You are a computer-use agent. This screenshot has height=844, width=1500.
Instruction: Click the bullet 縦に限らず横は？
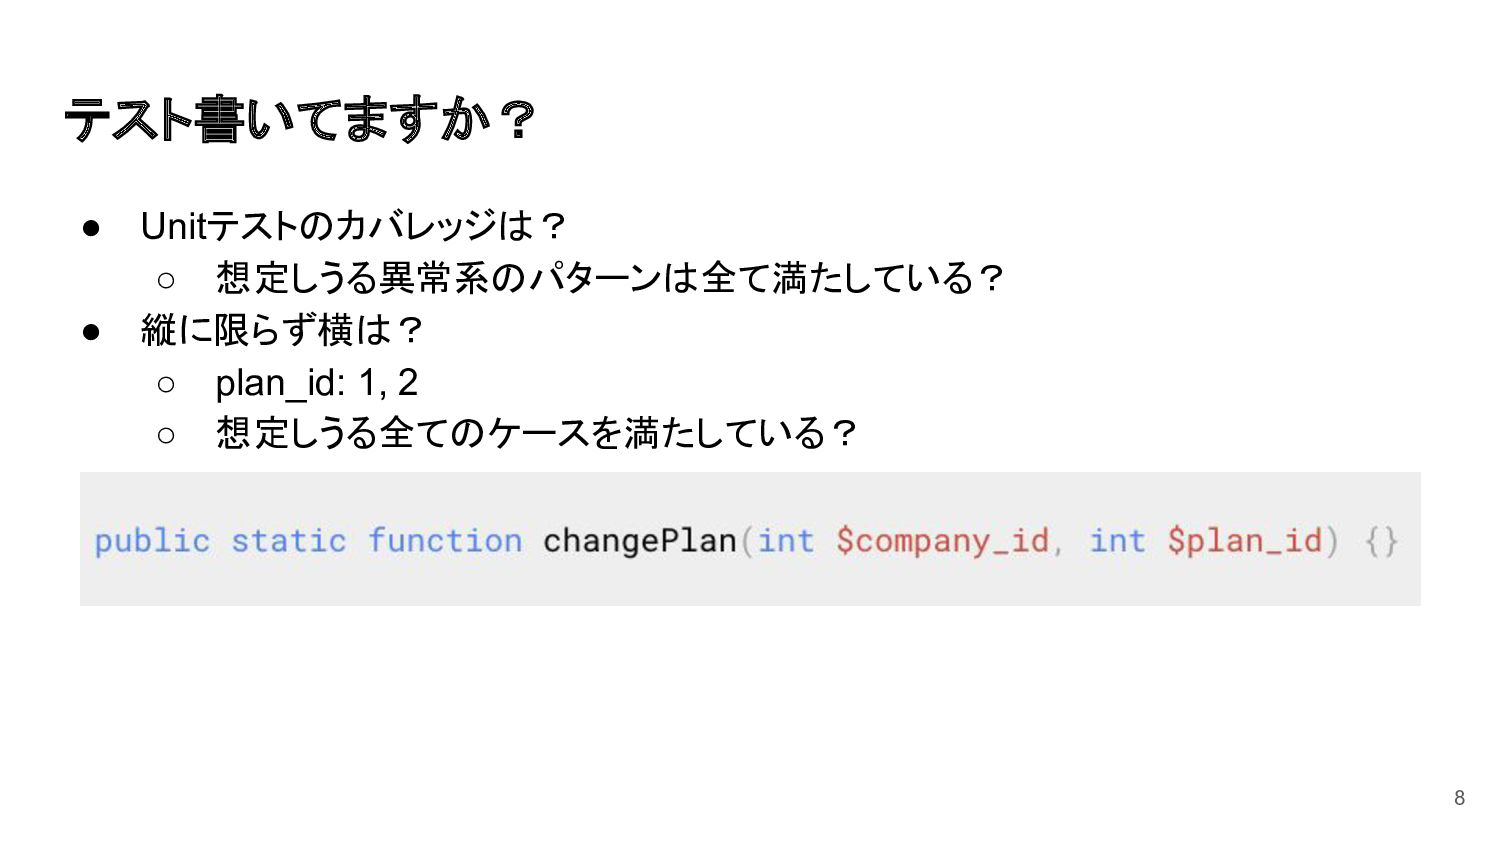tap(283, 330)
